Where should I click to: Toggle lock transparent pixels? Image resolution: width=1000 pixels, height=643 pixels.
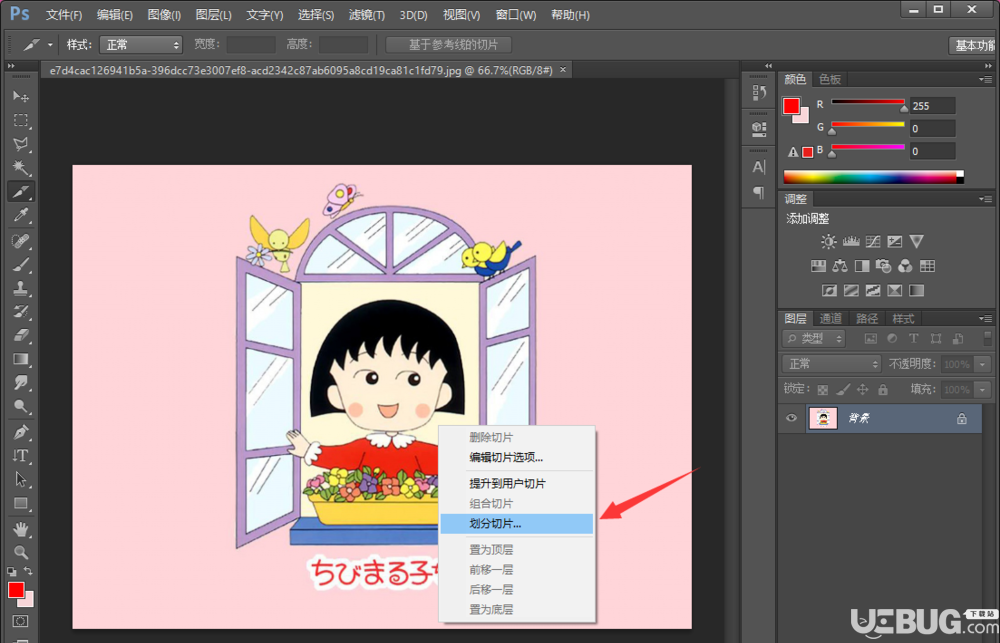(x=823, y=389)
